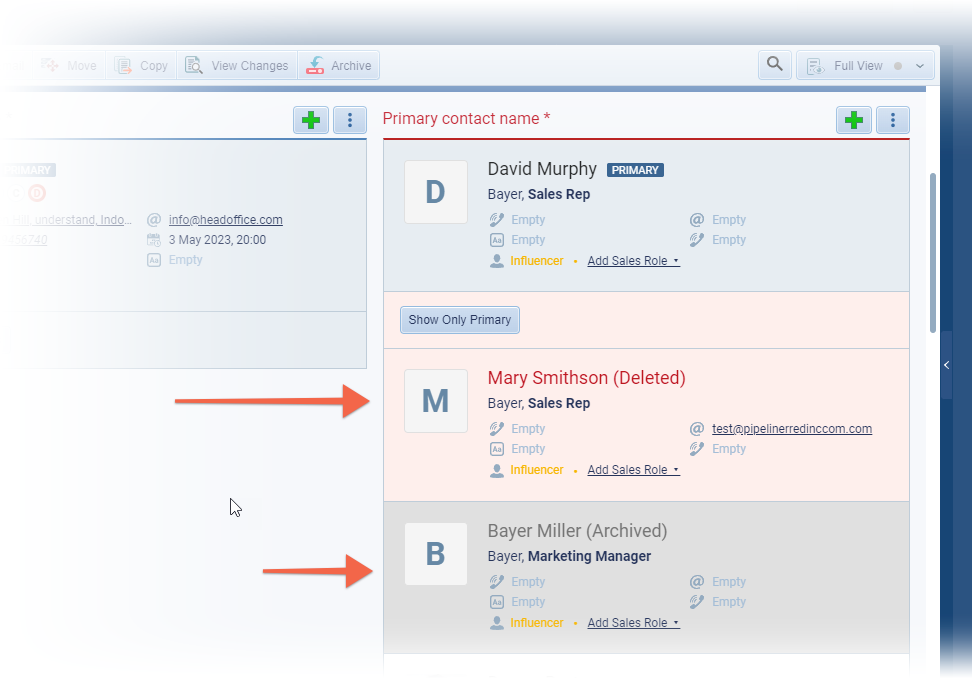This screenshot has height=678, width=972.
Task: Click phone icon in David Murphy's card
Action: 497,220
